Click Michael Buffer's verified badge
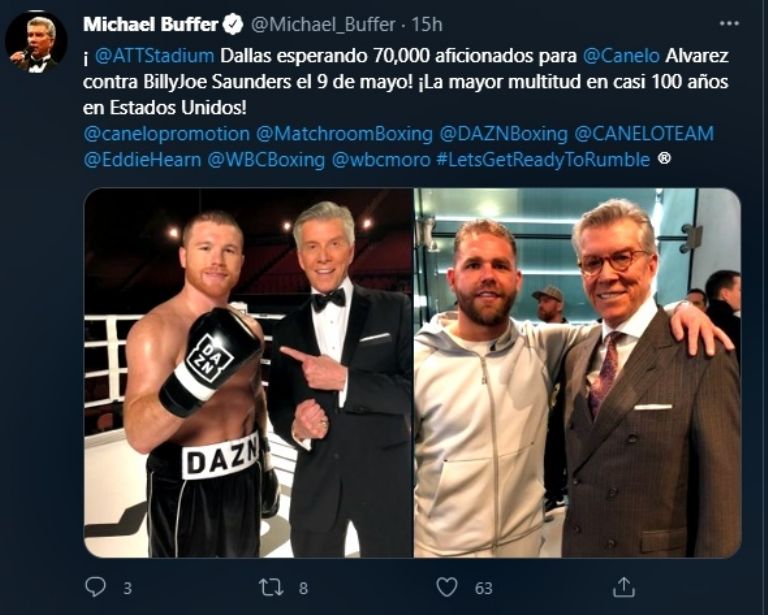This screenshot has height=615, width=768. [x=233, y=24]
